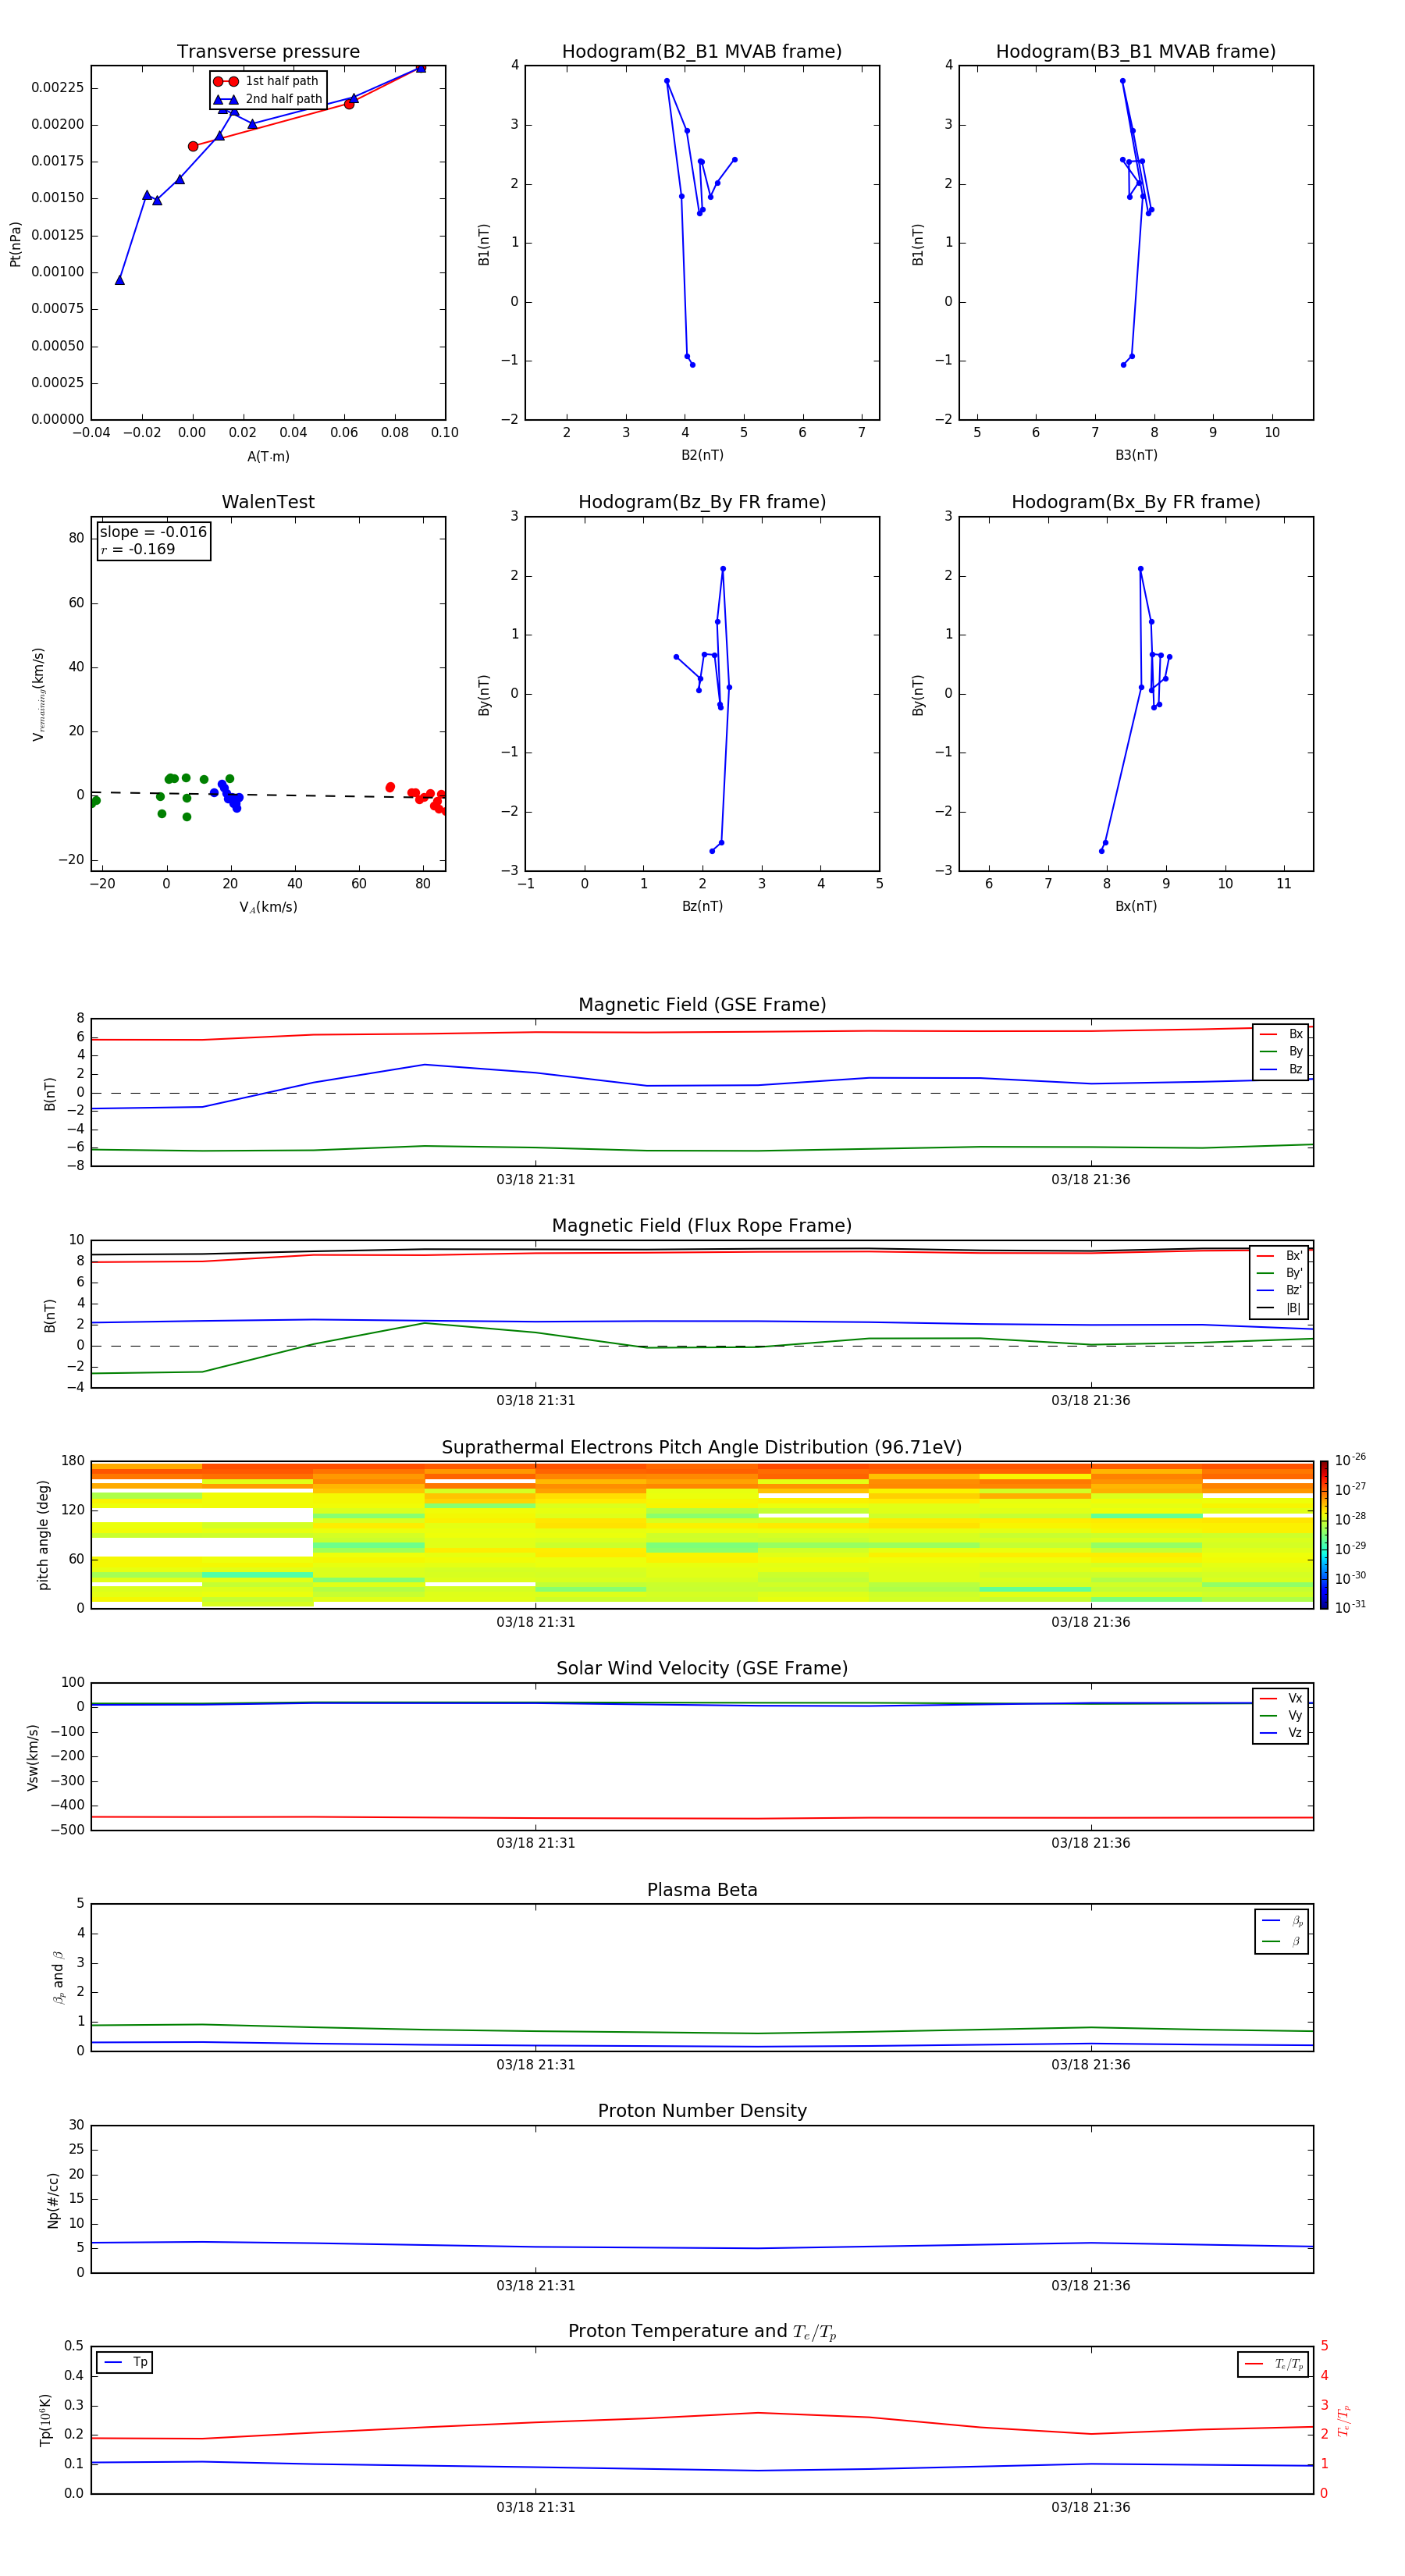This screenshot has height=2576, width=1405.
Task: Click the red data point cluster in WalenTest
Action: [420, 798]
